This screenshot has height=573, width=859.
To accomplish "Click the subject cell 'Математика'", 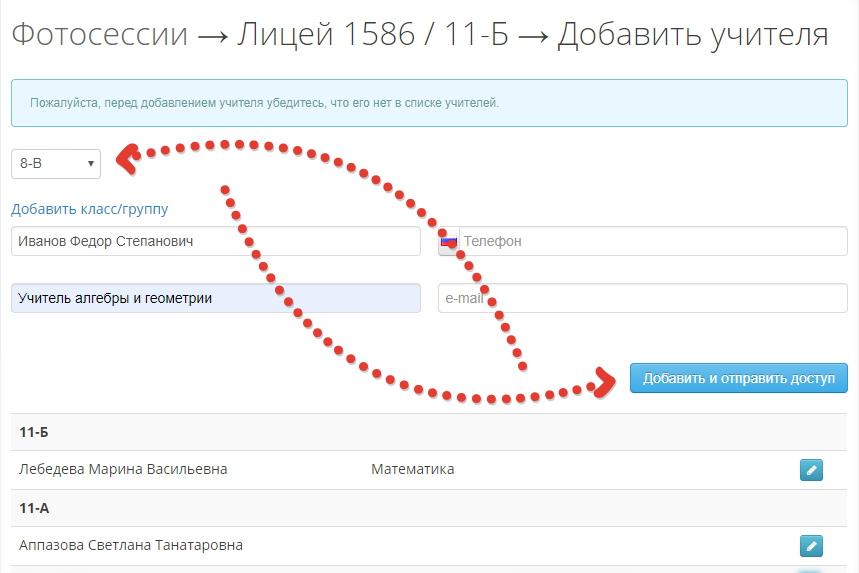I will 413,469.
